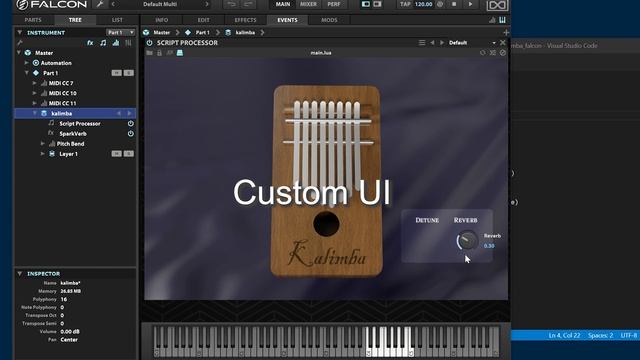The image size is (640, 360).
Task: Open the EVENTS tab
Action: click(x=287, y=20)
